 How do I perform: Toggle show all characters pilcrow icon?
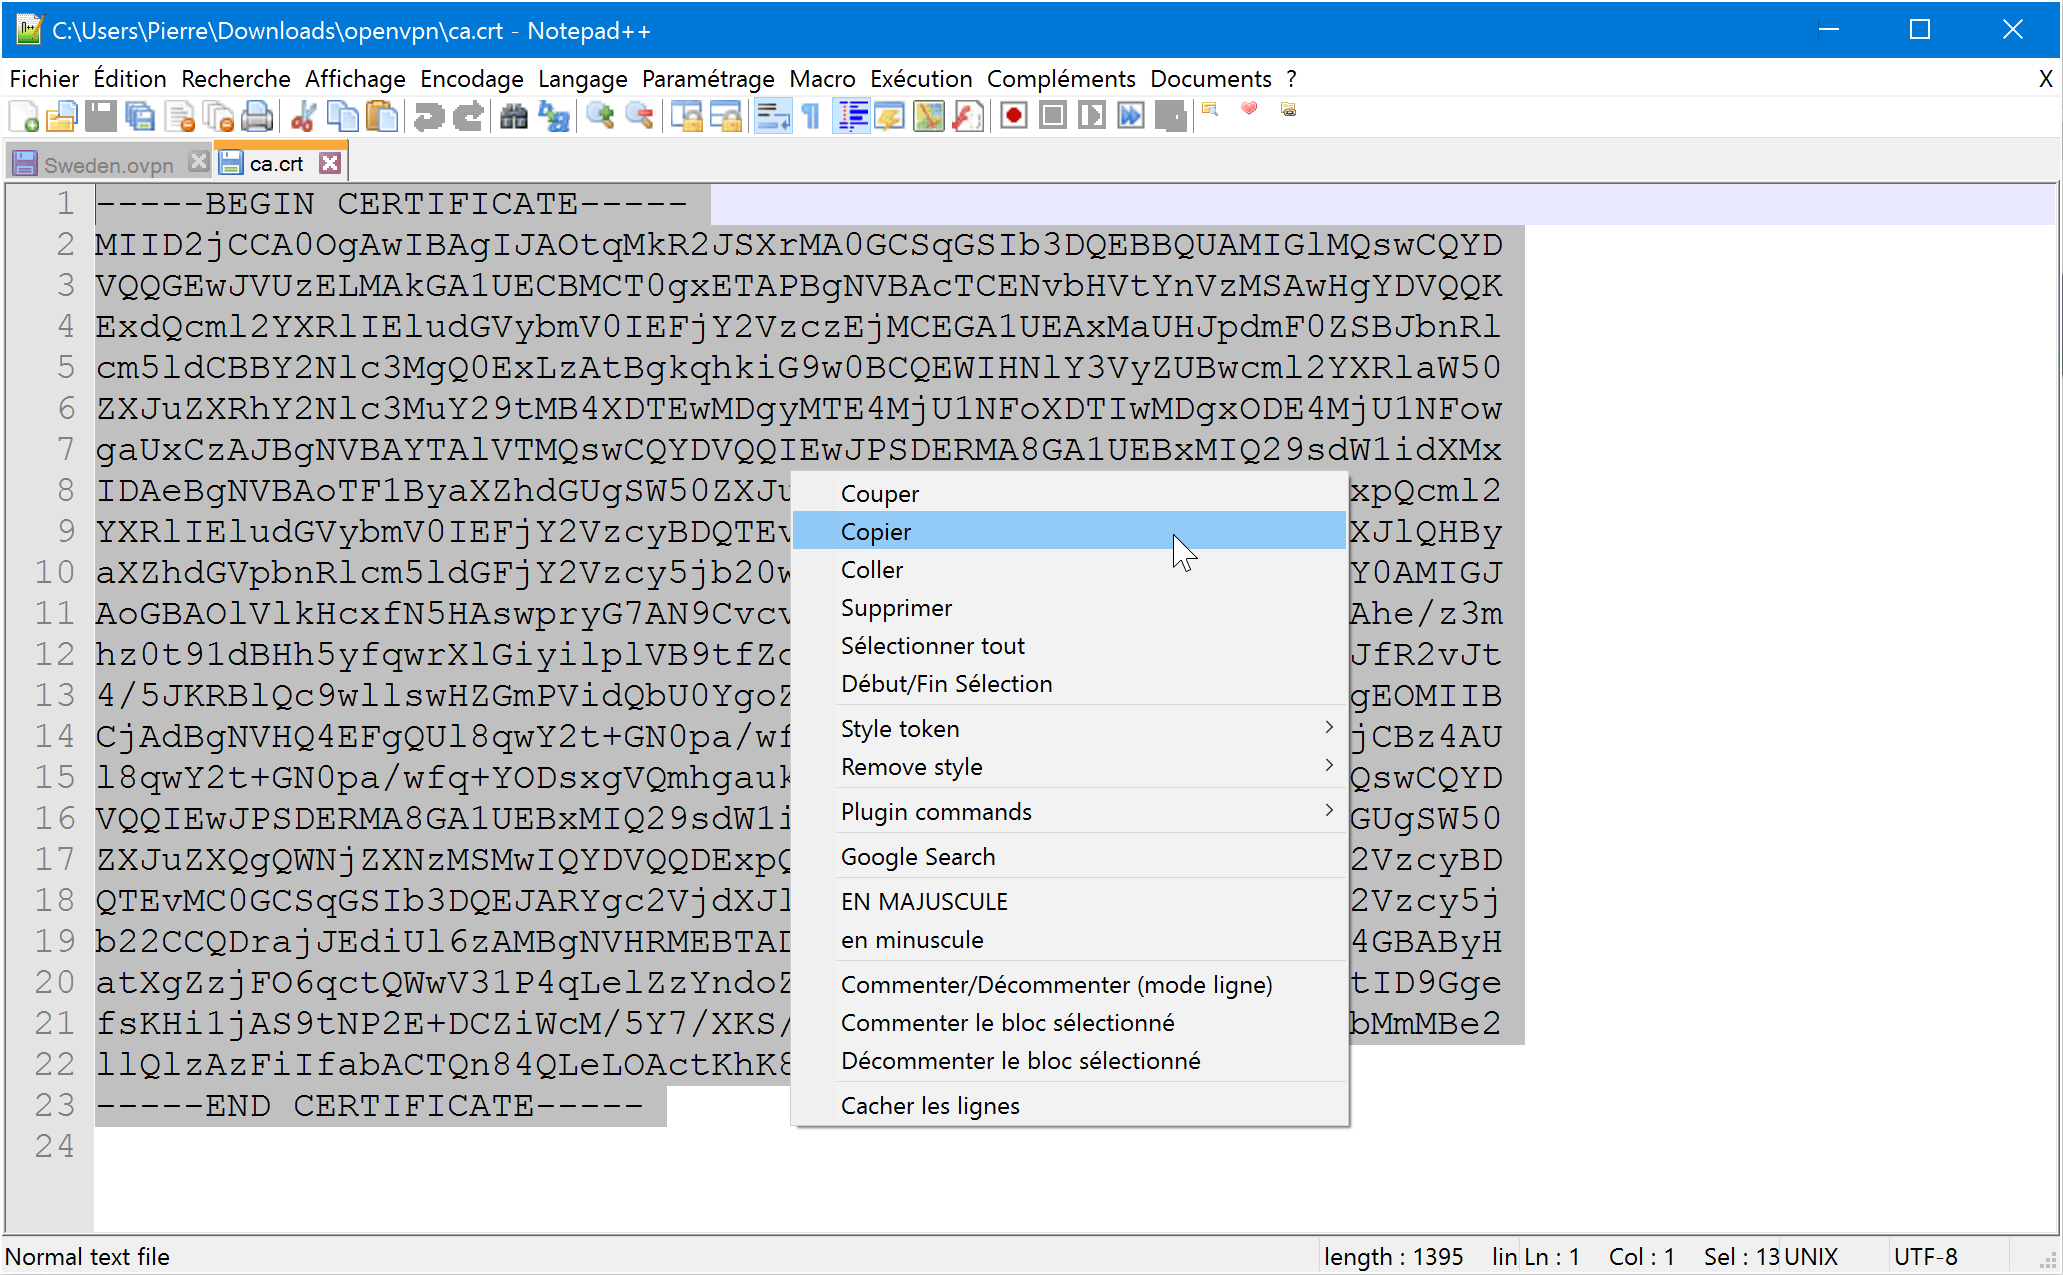point(811,116)
